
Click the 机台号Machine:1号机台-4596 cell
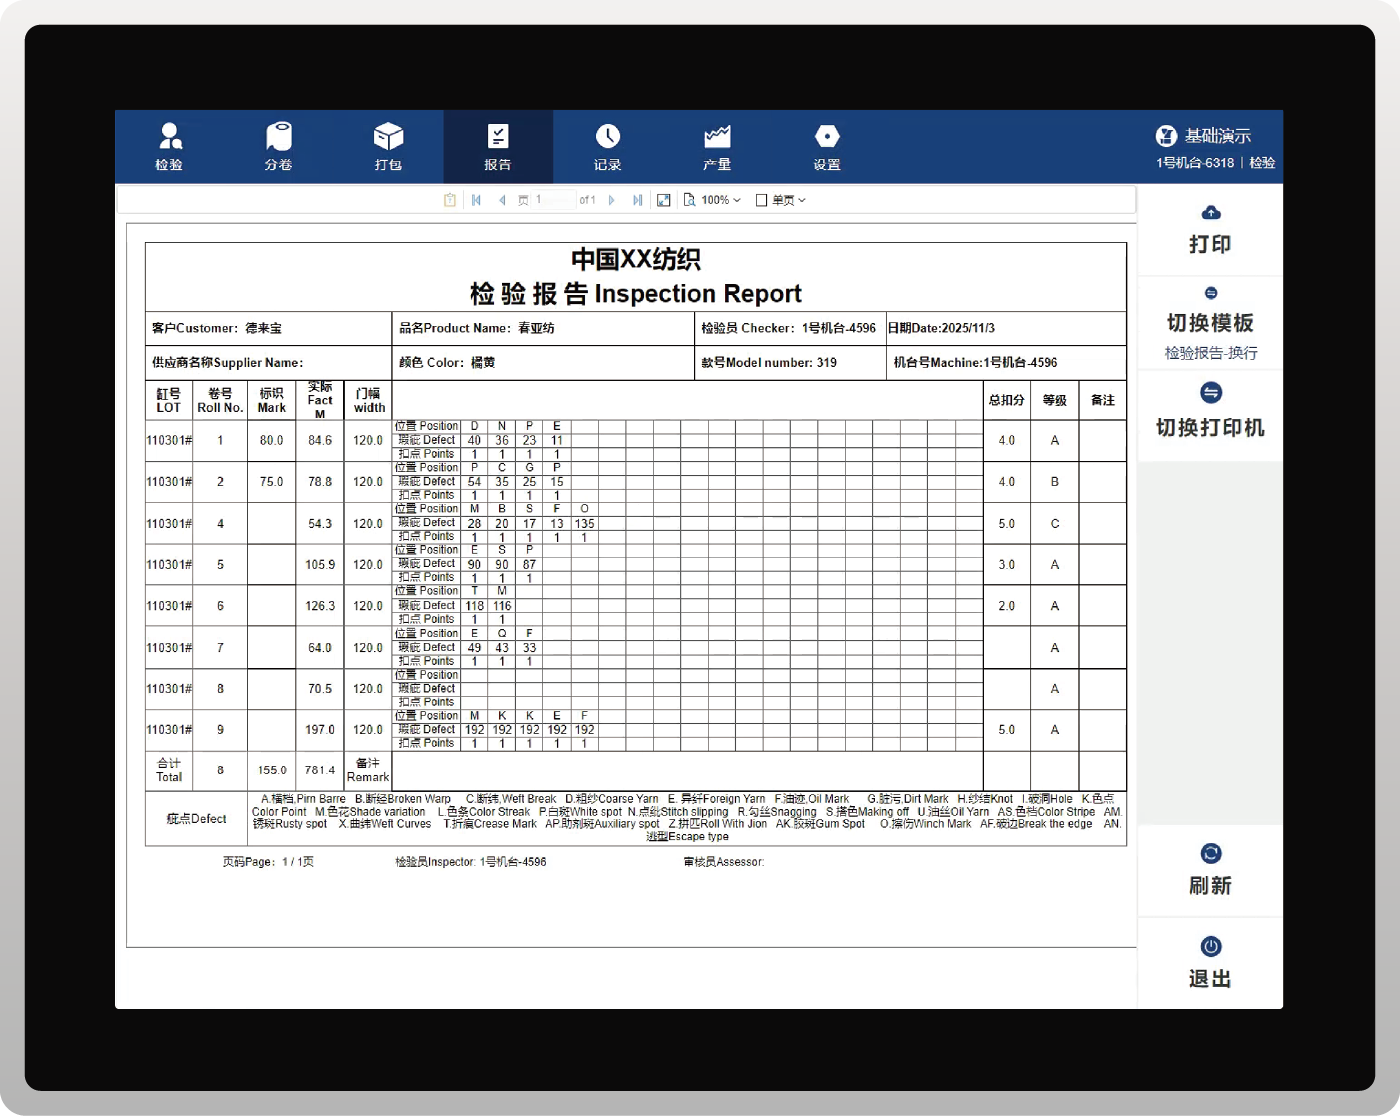click(x=1006, y=363)
